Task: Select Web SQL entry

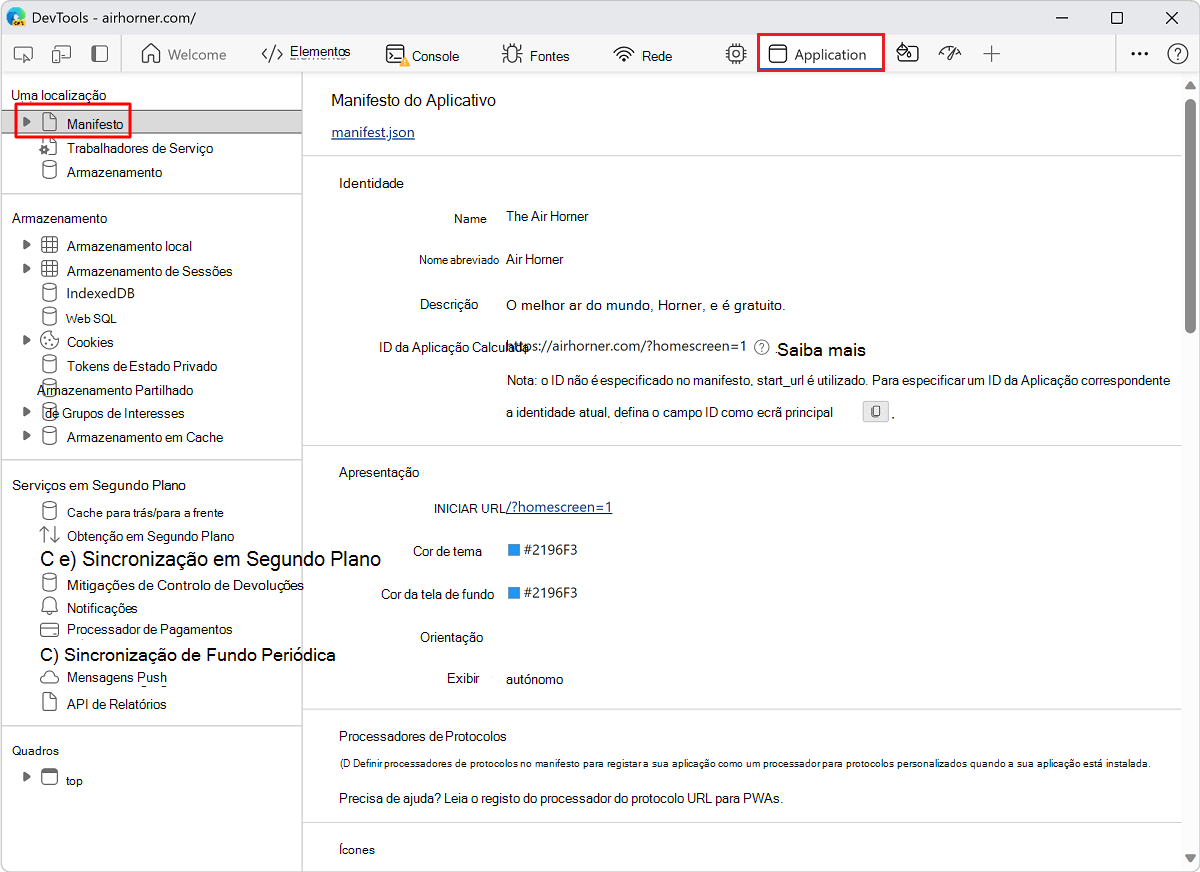Action: click(91, 318)
